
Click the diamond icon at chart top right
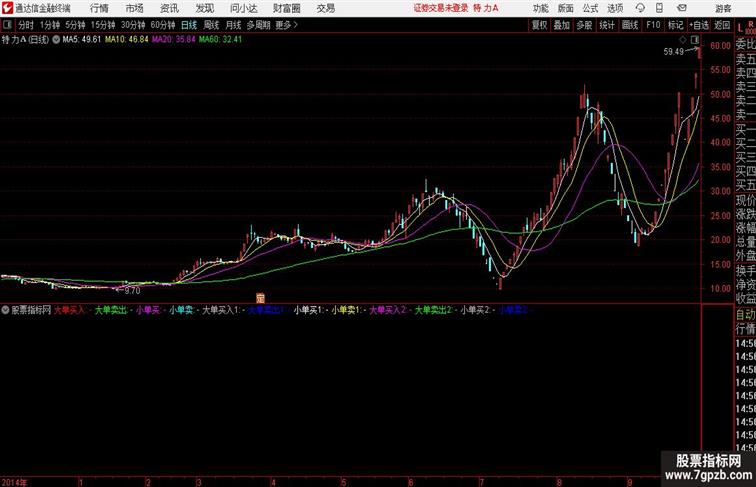click(x=683, y=40)
